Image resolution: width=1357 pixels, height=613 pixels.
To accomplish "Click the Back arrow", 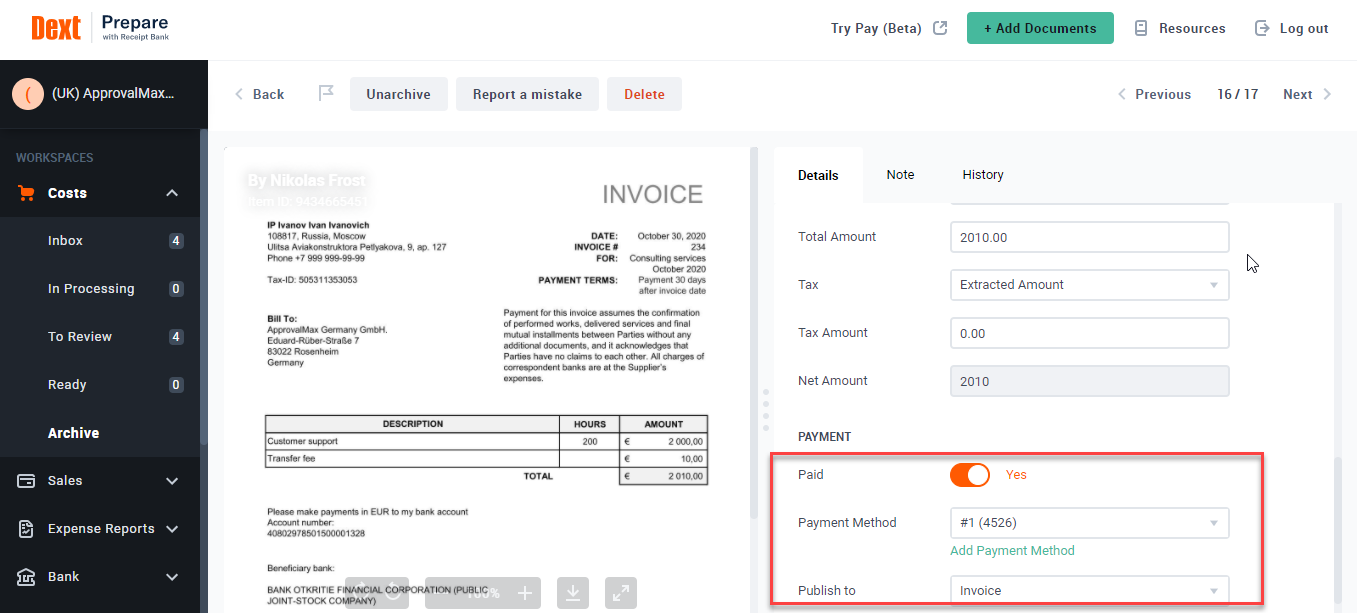I will pyautogui.click(x=239, y=94).
